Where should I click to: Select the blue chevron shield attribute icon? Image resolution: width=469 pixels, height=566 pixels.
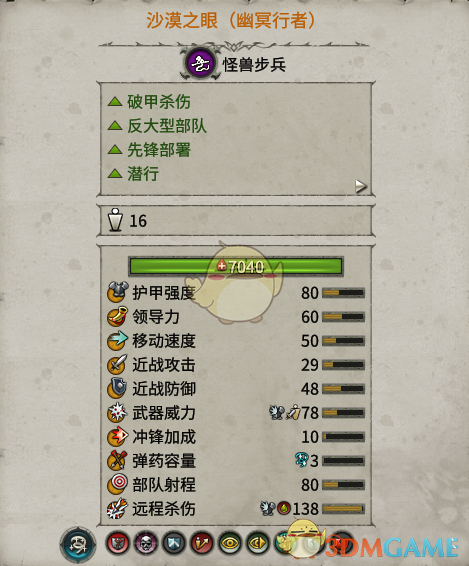tap(174, 543)
